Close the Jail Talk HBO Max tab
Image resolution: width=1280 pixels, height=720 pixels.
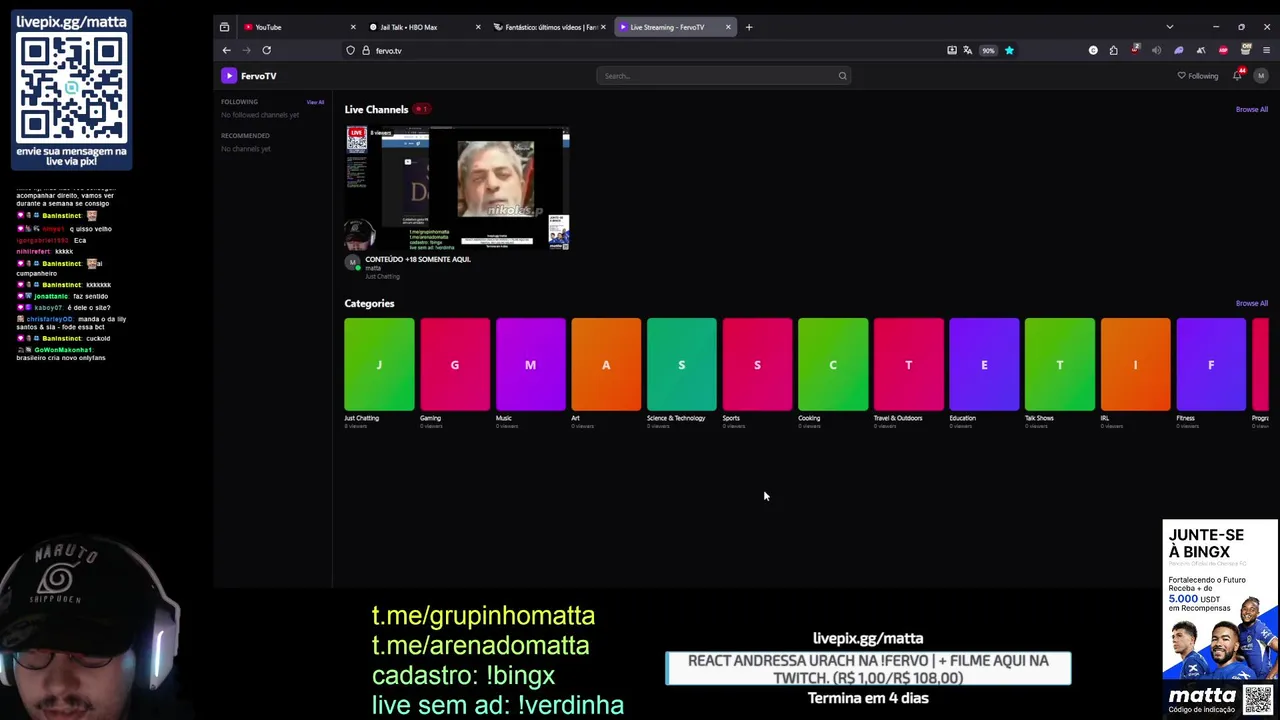pyautogui.click(x=478, y=27)
